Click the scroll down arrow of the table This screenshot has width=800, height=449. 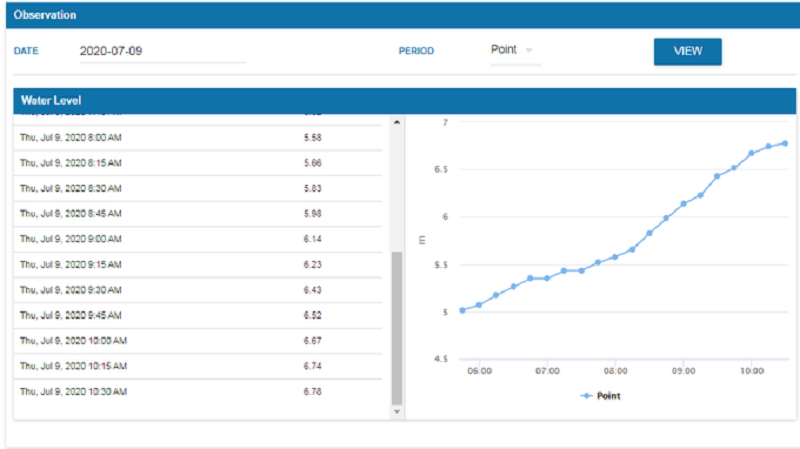coord(396,411)
